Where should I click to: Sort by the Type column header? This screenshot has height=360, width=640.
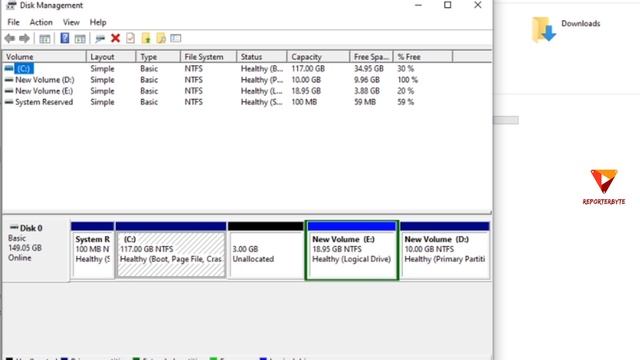(x=158, y=57)
